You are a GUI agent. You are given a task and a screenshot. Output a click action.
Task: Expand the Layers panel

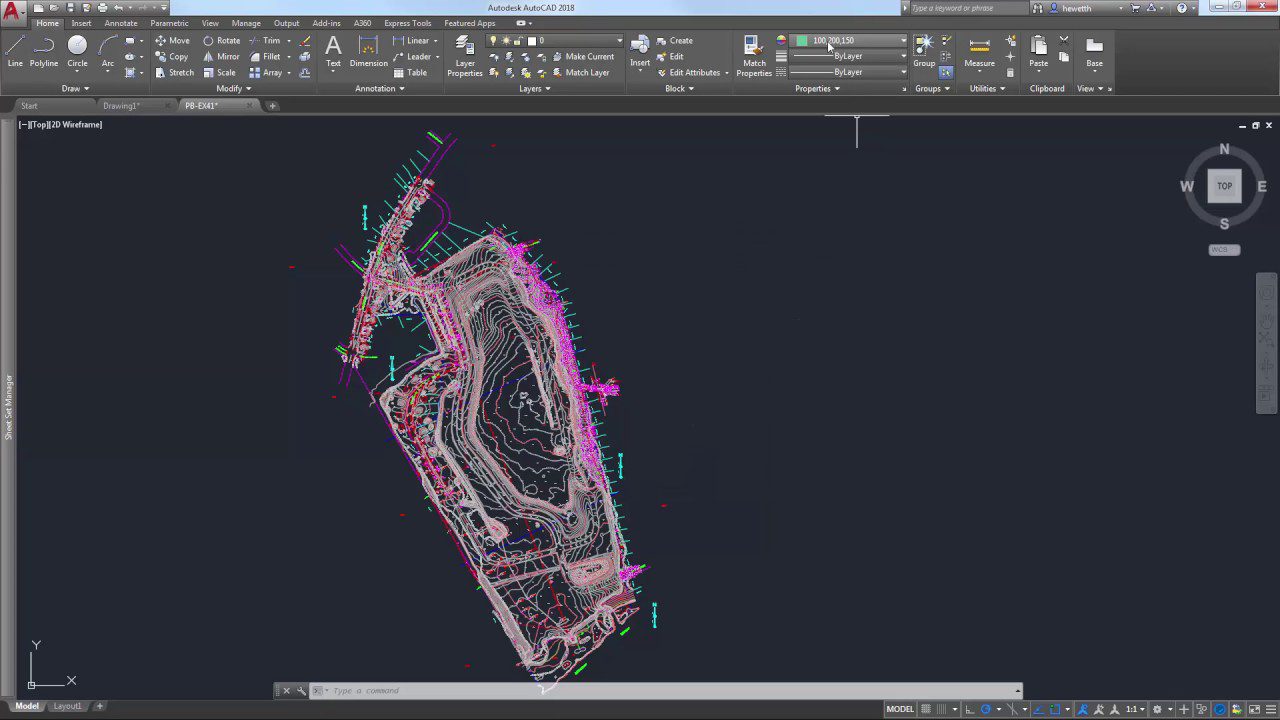(535, 88)
